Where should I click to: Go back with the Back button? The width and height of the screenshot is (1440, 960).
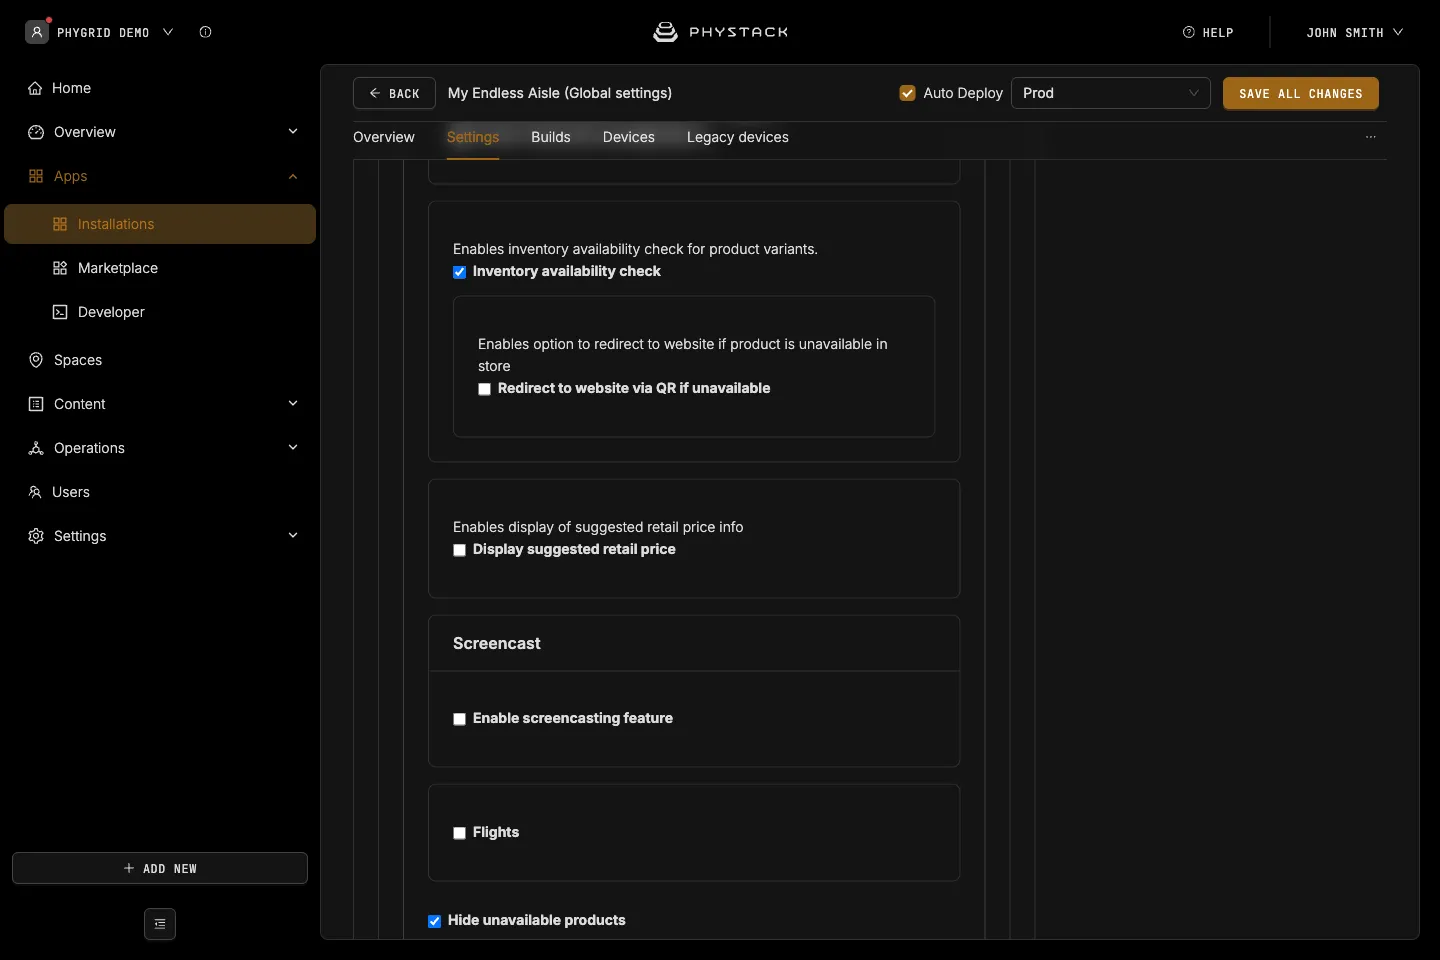(394, 93)
